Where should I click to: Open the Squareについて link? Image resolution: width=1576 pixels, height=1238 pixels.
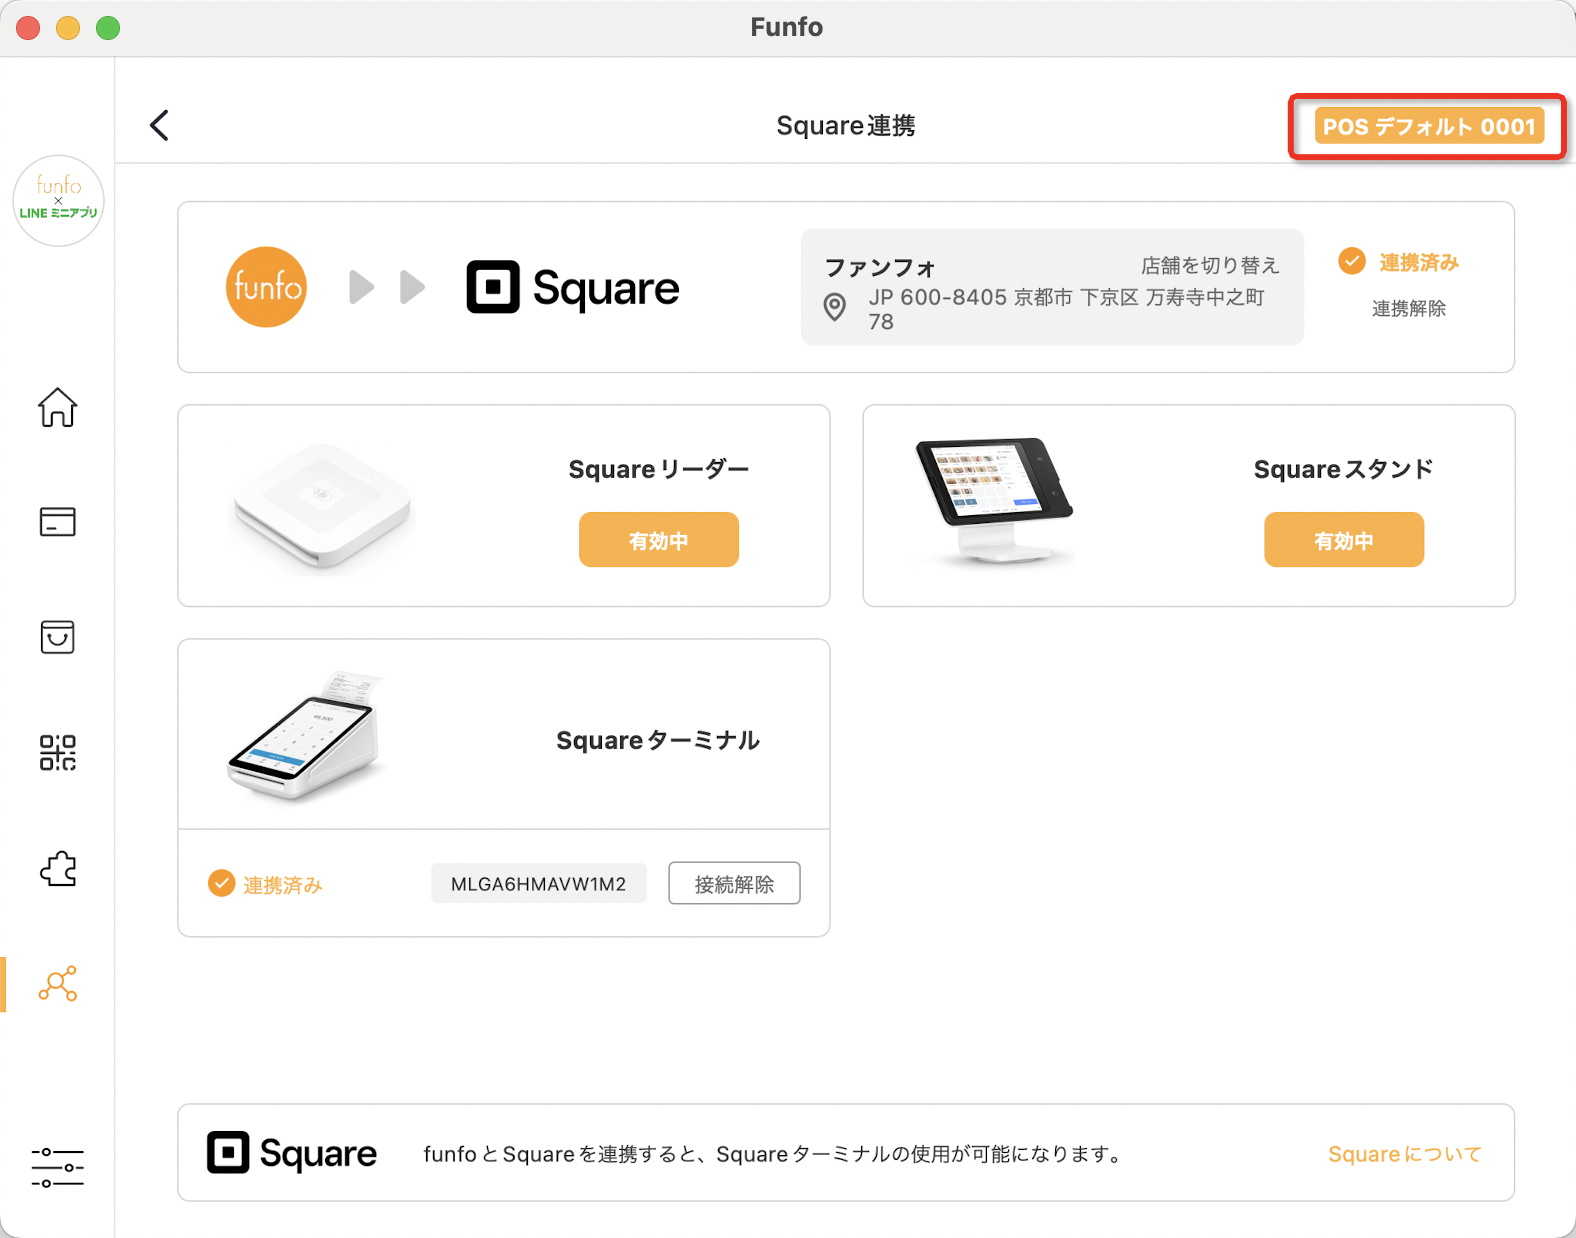point(1404,1154)
